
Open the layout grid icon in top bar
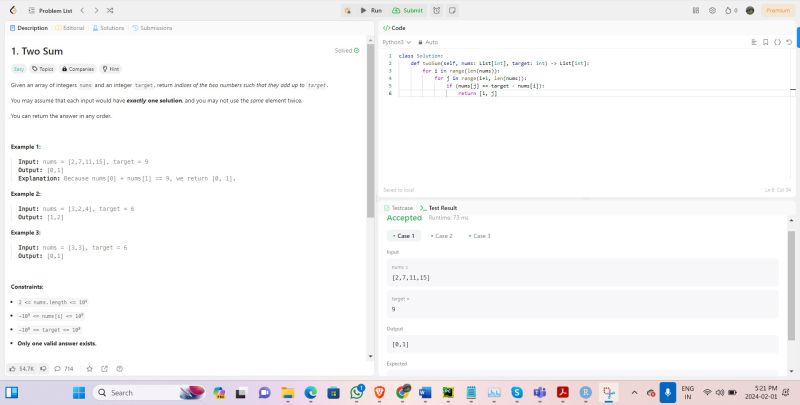click(x=696, y=9)
